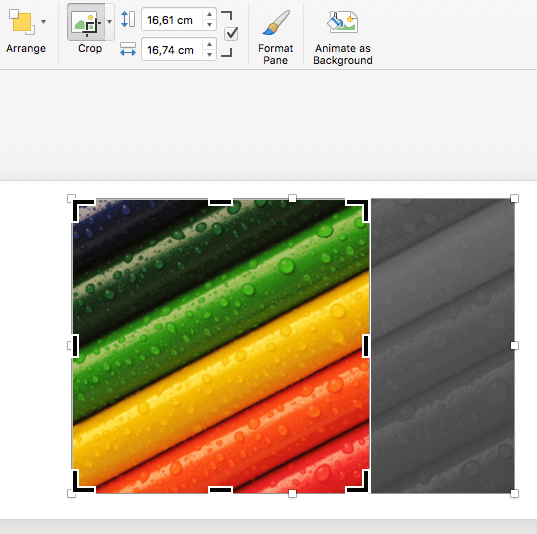
Task: Click the colored pencils image inside crop
Action: coord(221,346)
